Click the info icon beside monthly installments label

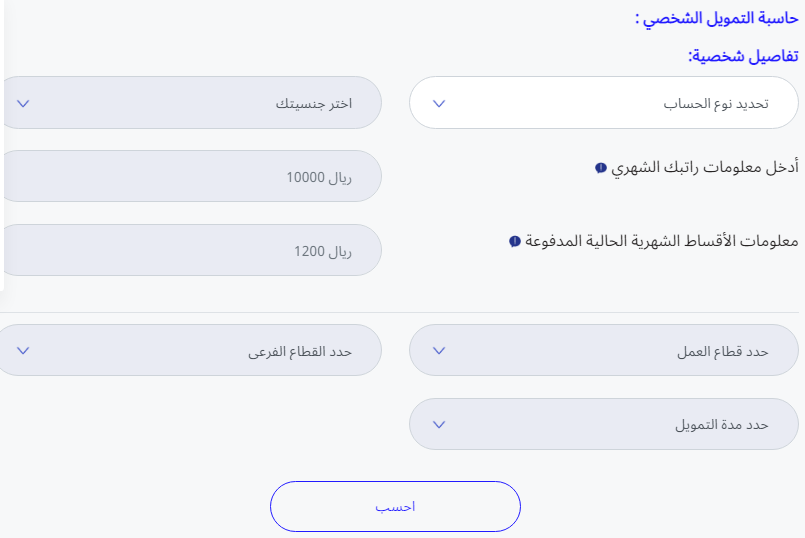514,242
